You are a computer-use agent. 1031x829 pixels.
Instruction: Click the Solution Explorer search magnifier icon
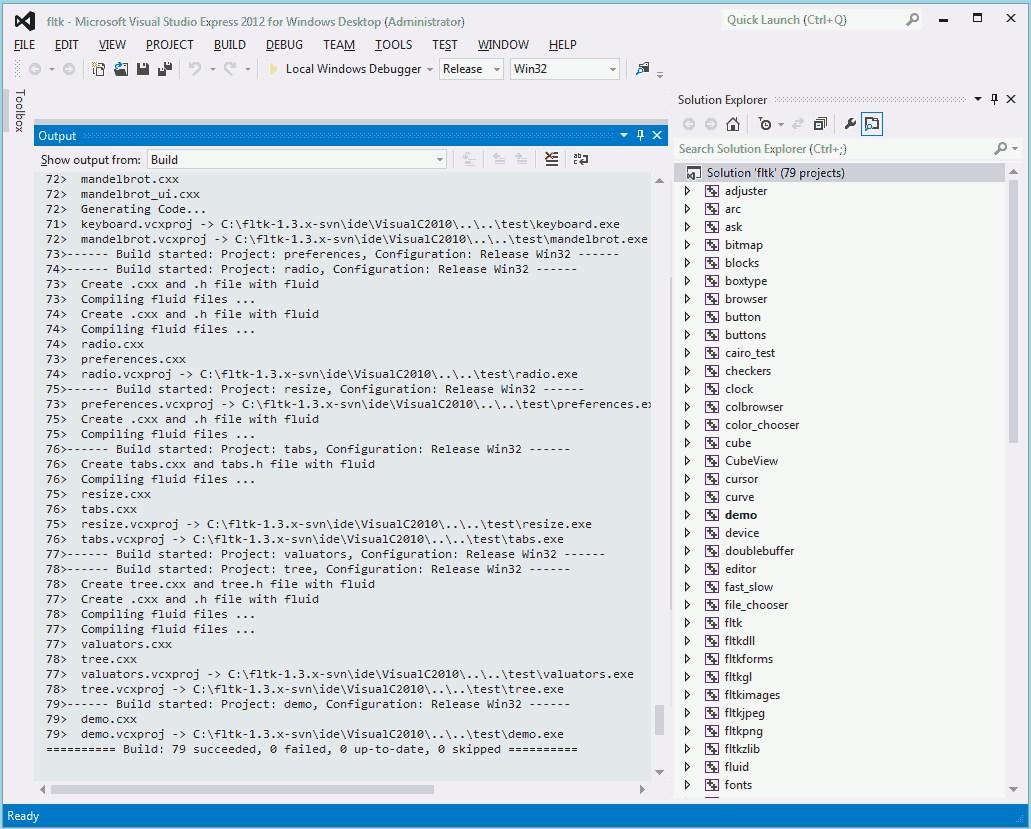point(1001,149)
